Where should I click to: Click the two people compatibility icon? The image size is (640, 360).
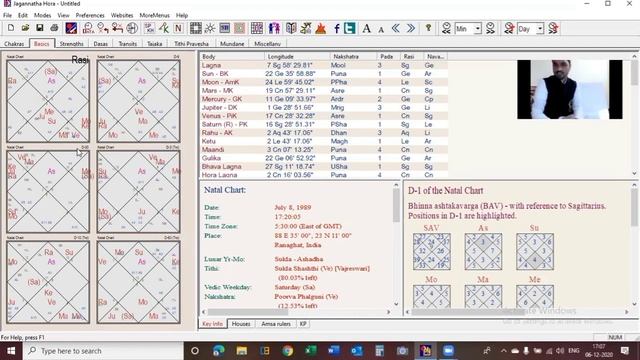coord(274,28)
